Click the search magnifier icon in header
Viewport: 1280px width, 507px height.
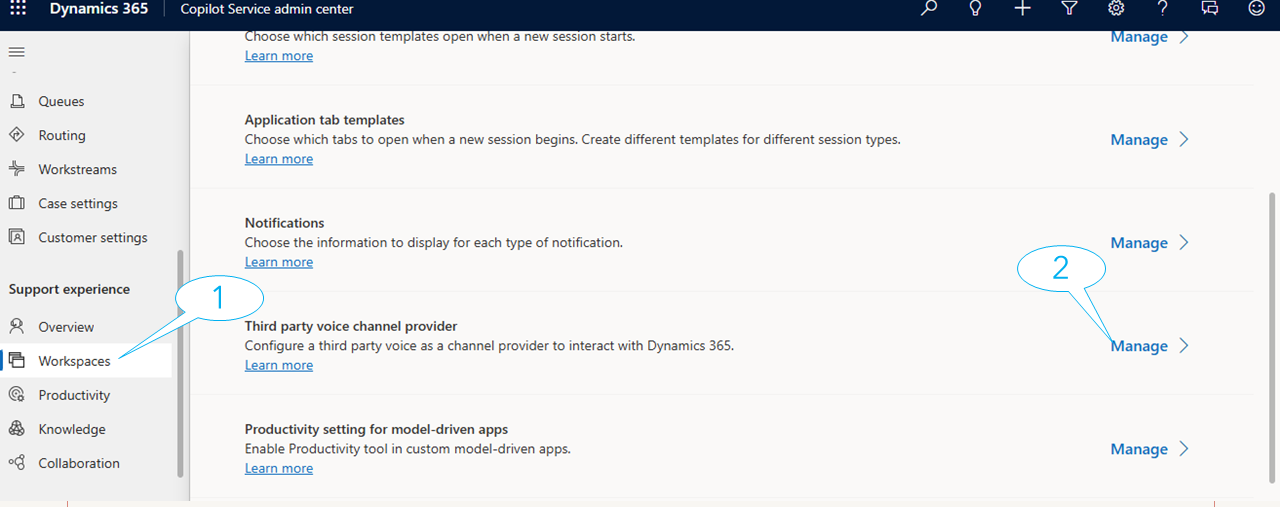pos(929,9)
